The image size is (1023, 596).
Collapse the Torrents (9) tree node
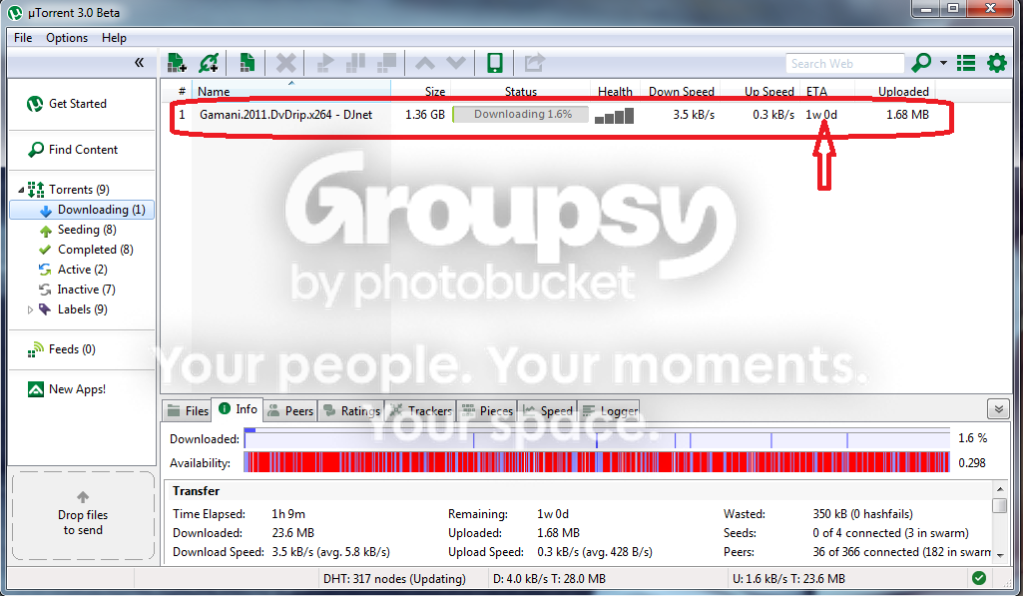click(x=21, y=190)
